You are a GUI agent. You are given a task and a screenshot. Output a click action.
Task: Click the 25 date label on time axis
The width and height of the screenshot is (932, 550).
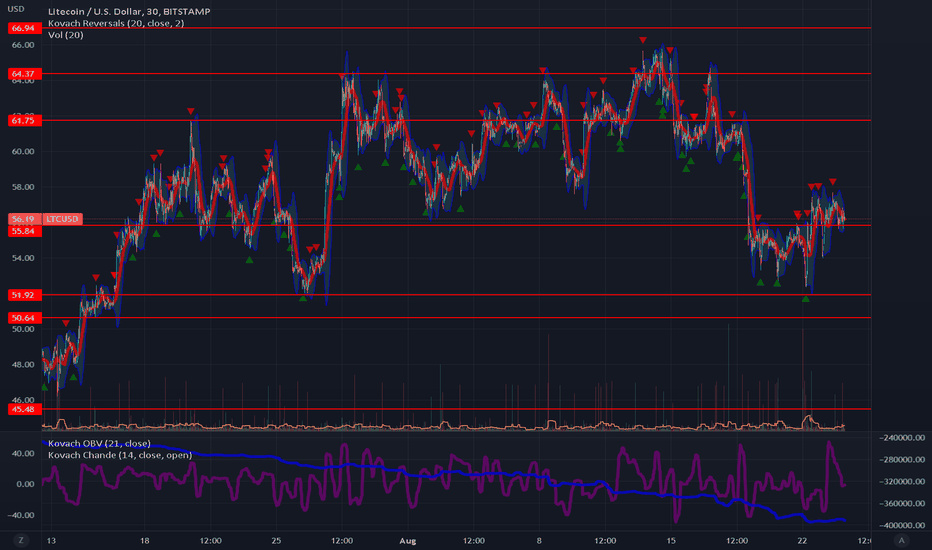(x=276, y=540)
